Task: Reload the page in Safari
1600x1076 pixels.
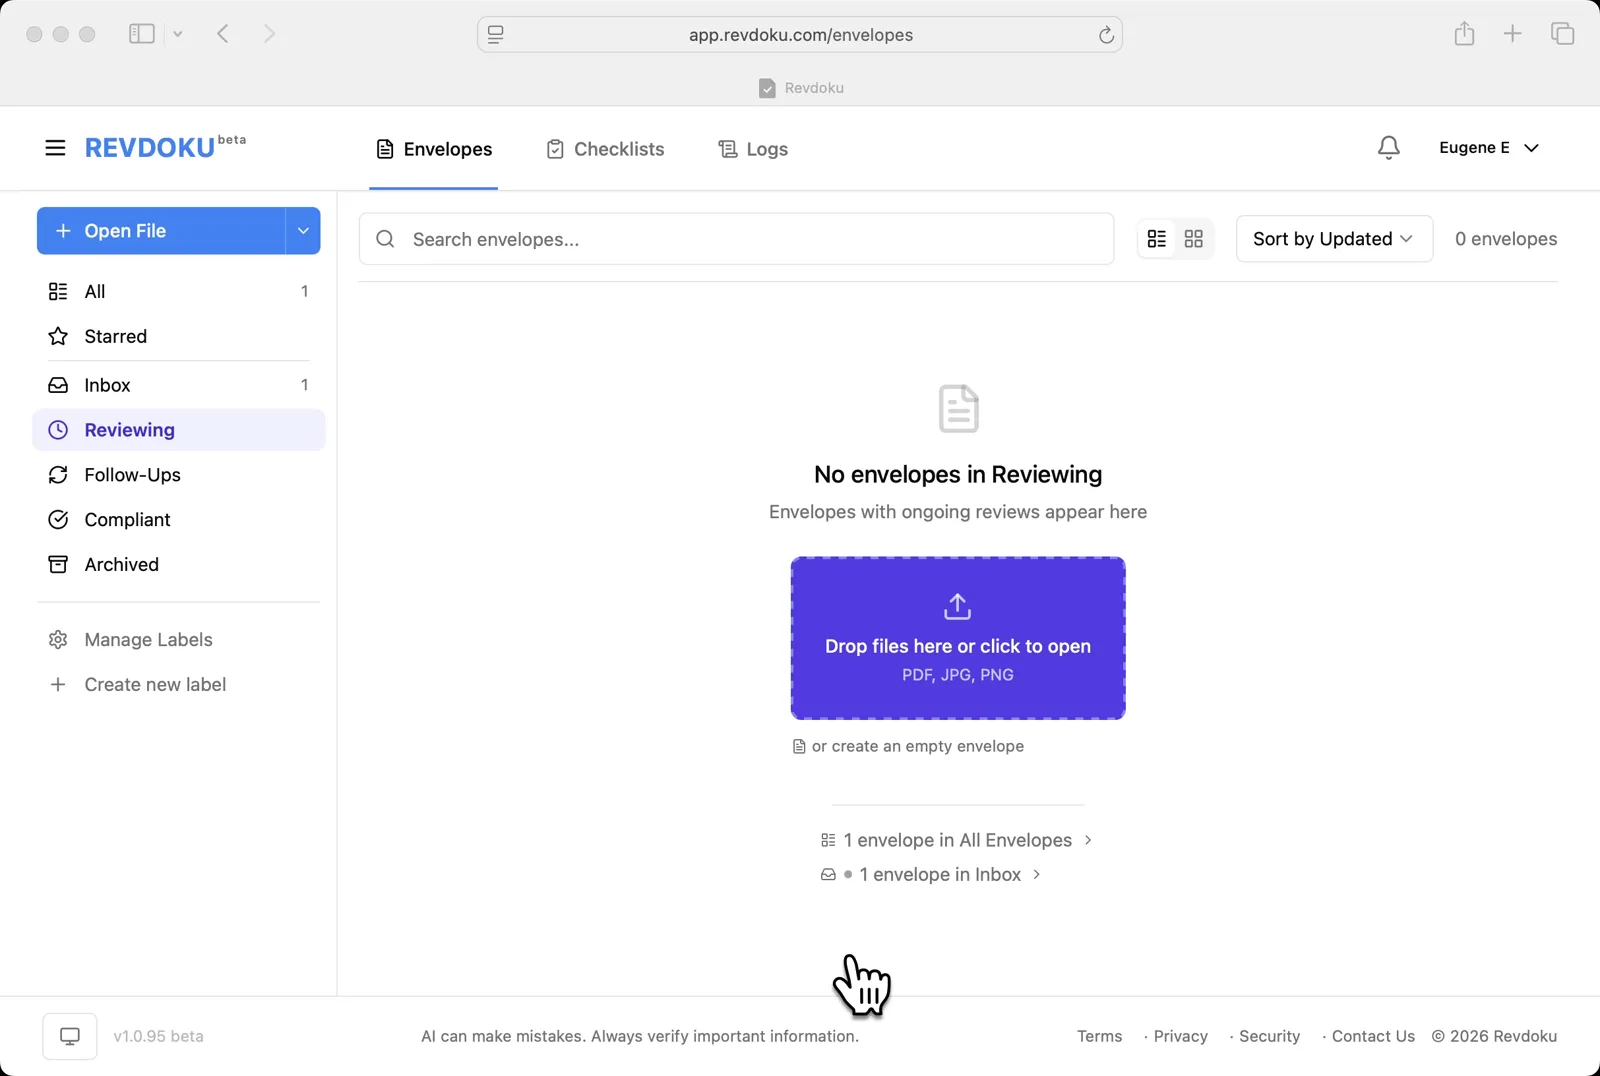Action: (1106, 34)
